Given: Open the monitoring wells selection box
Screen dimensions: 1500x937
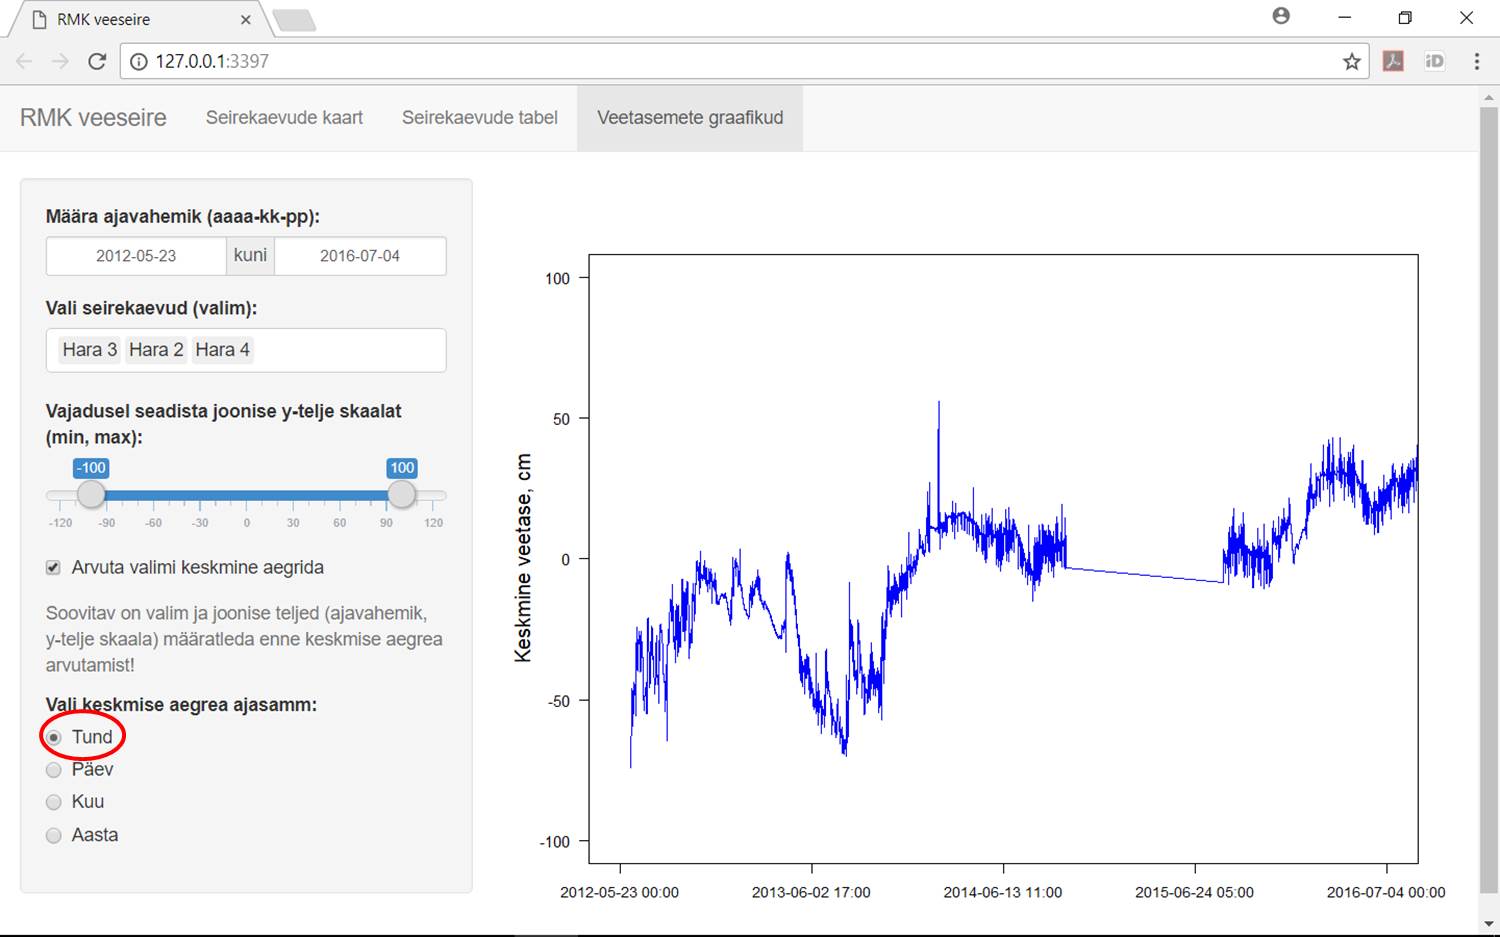Looking at the screenshot, I should tap(340, 350).
